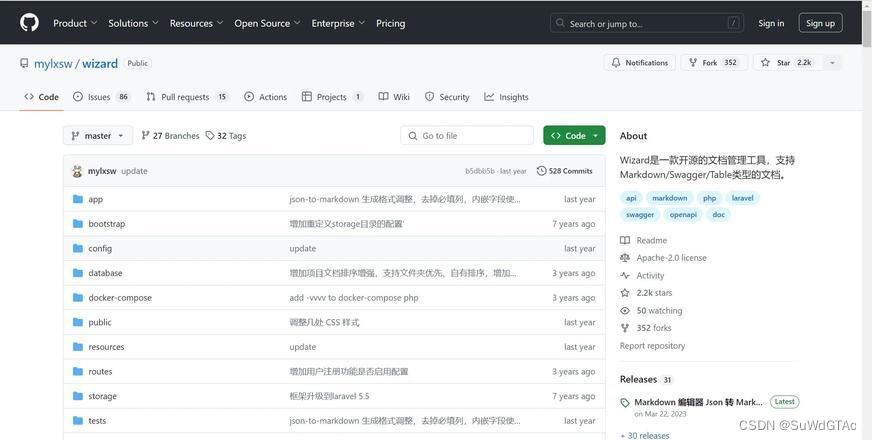Switch to the Code tab

pyautogui.click(x=42, y=97)
